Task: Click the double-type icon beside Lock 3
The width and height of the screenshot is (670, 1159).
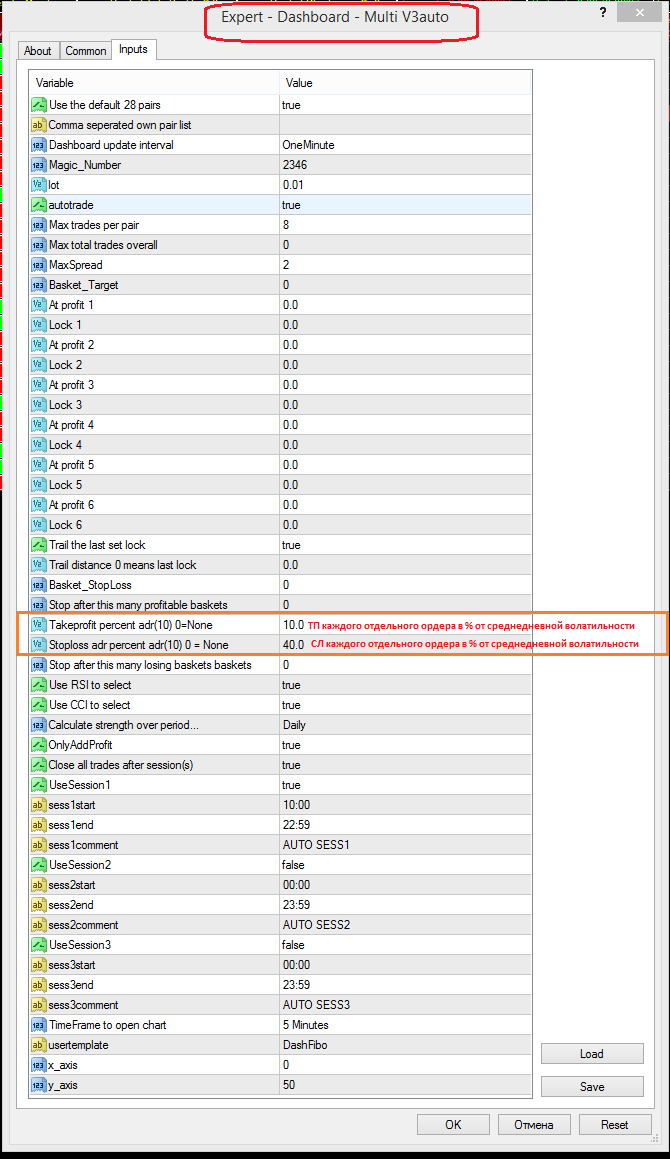Action: [38, 405]
